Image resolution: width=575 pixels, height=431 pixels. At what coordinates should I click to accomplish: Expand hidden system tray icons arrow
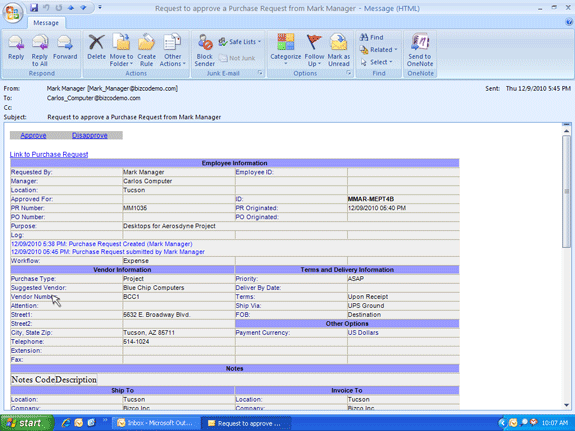[502, 423]
